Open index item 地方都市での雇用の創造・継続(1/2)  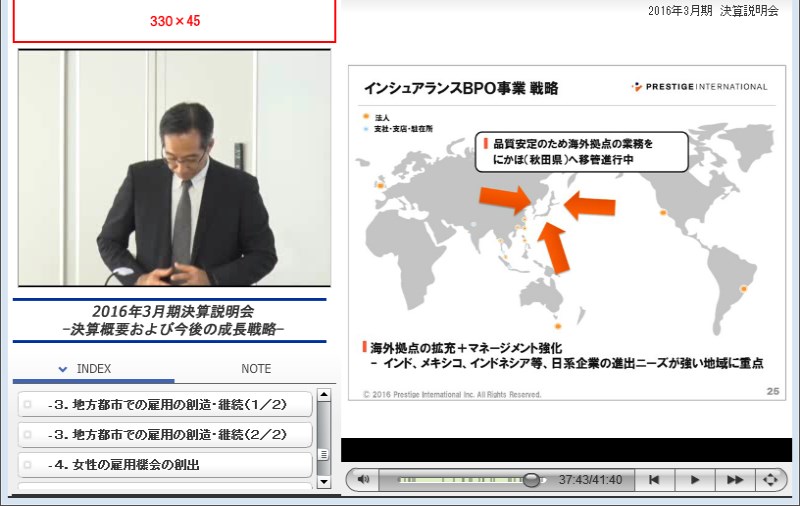165,404
